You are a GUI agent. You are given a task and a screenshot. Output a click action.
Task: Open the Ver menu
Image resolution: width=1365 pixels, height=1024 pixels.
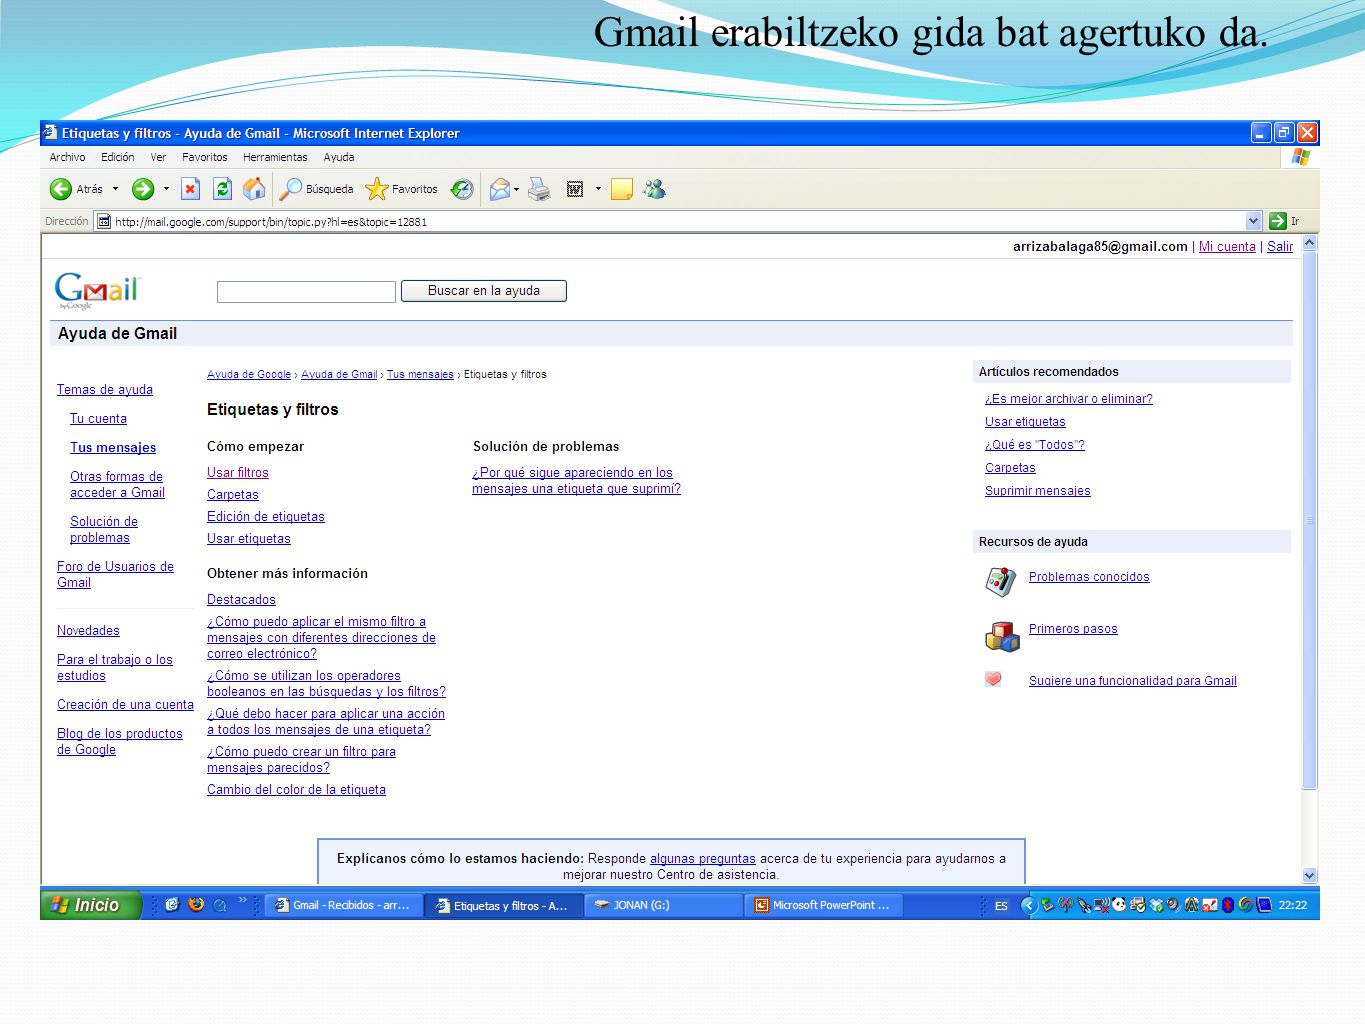tap(158, 157)
